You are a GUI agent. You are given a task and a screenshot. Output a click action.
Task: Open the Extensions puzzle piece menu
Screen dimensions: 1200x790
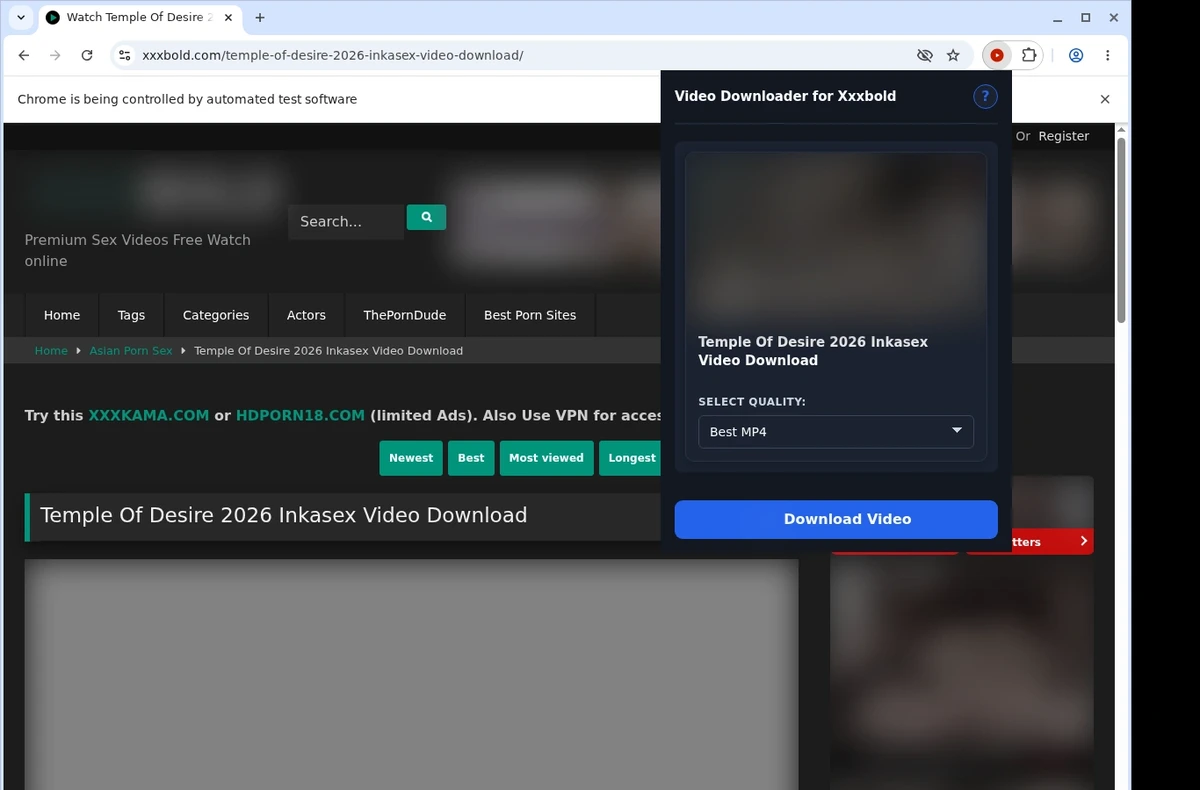click(1028, 55)
